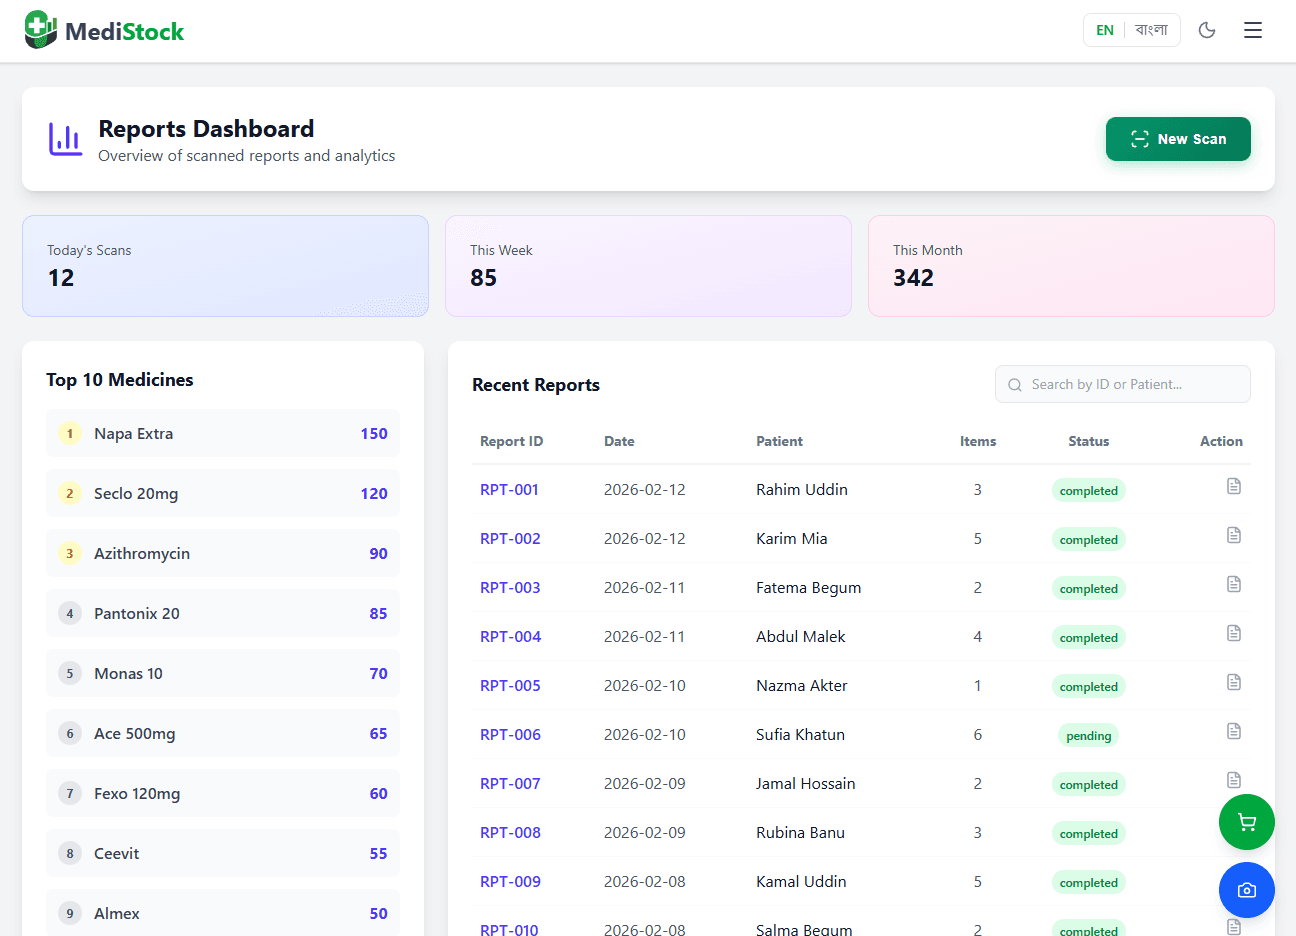Toggle dark mode with the moon icon
Image resolution: width=1296 pixels, height=936 pixels.
tap(1207, 30)
